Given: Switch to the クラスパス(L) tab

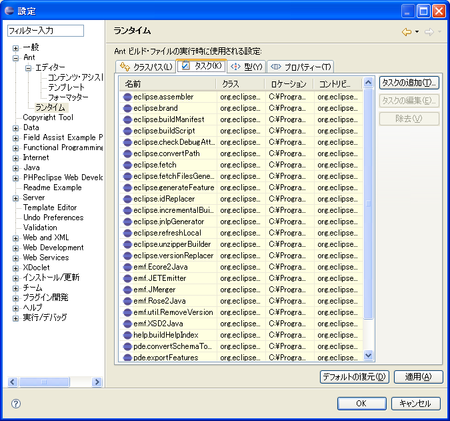Looking at the screenshot, I should click(146, 67).
